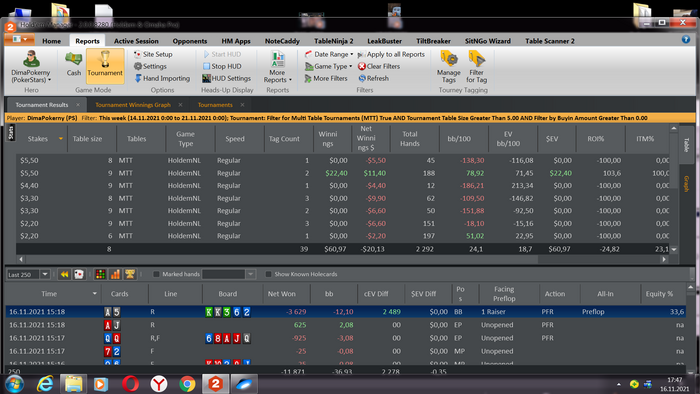Switch to Tournament Winnings Graph tab
700x394 pixels.
pos(133,105)
